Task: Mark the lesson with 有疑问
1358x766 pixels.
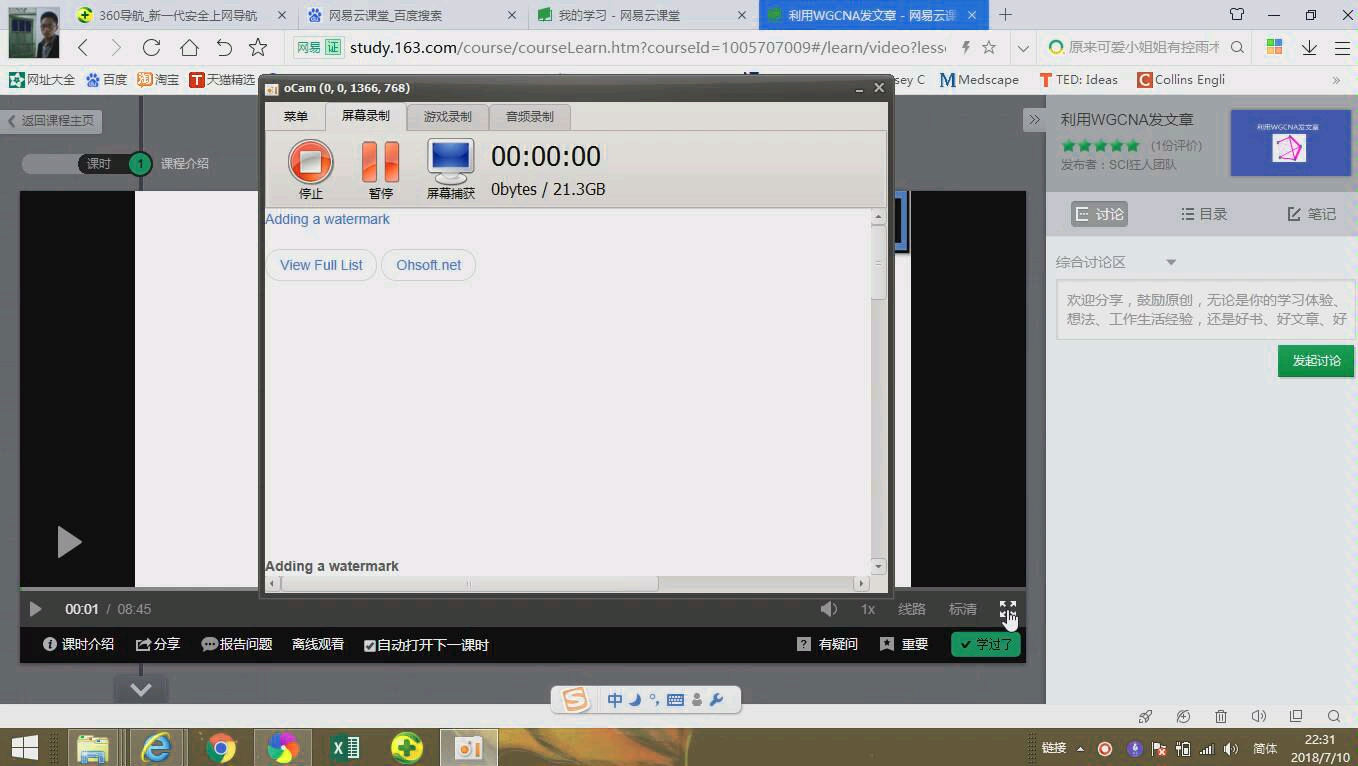Action: pyautogui.click(x=828, y=645)
